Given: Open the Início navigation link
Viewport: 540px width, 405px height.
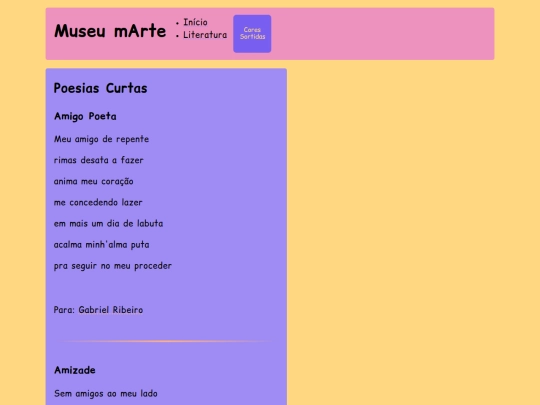Looking at the screenshot, I should click(x=195, y=22).
